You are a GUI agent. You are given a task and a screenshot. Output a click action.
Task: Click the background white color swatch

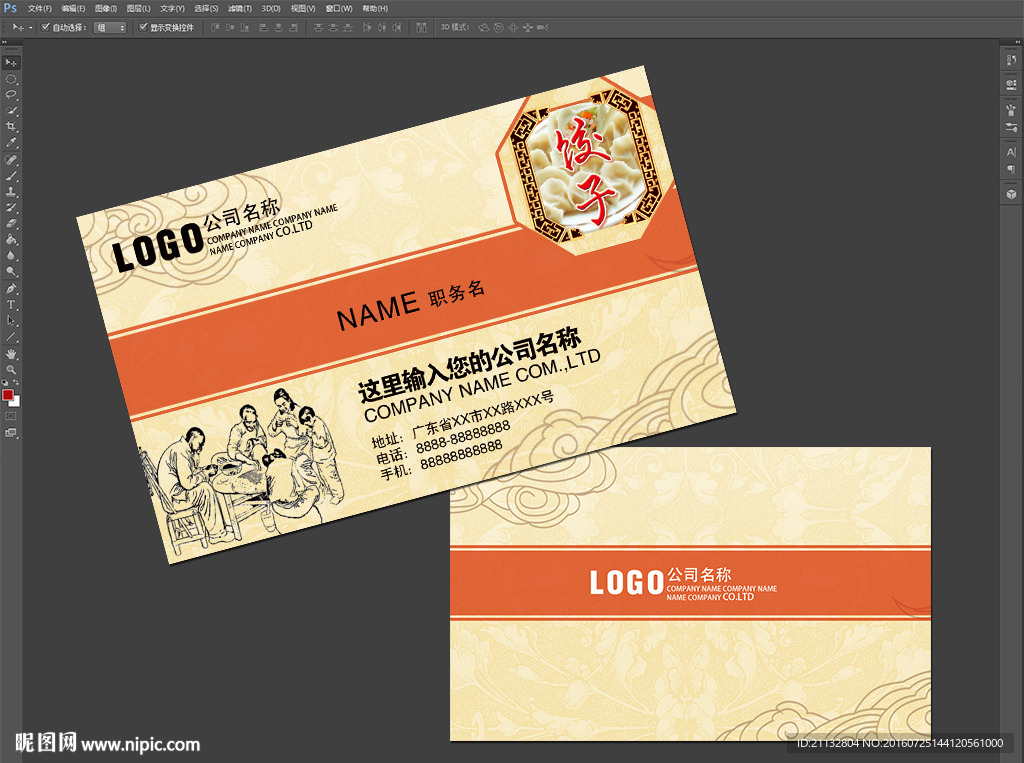(x=16, y=402)
